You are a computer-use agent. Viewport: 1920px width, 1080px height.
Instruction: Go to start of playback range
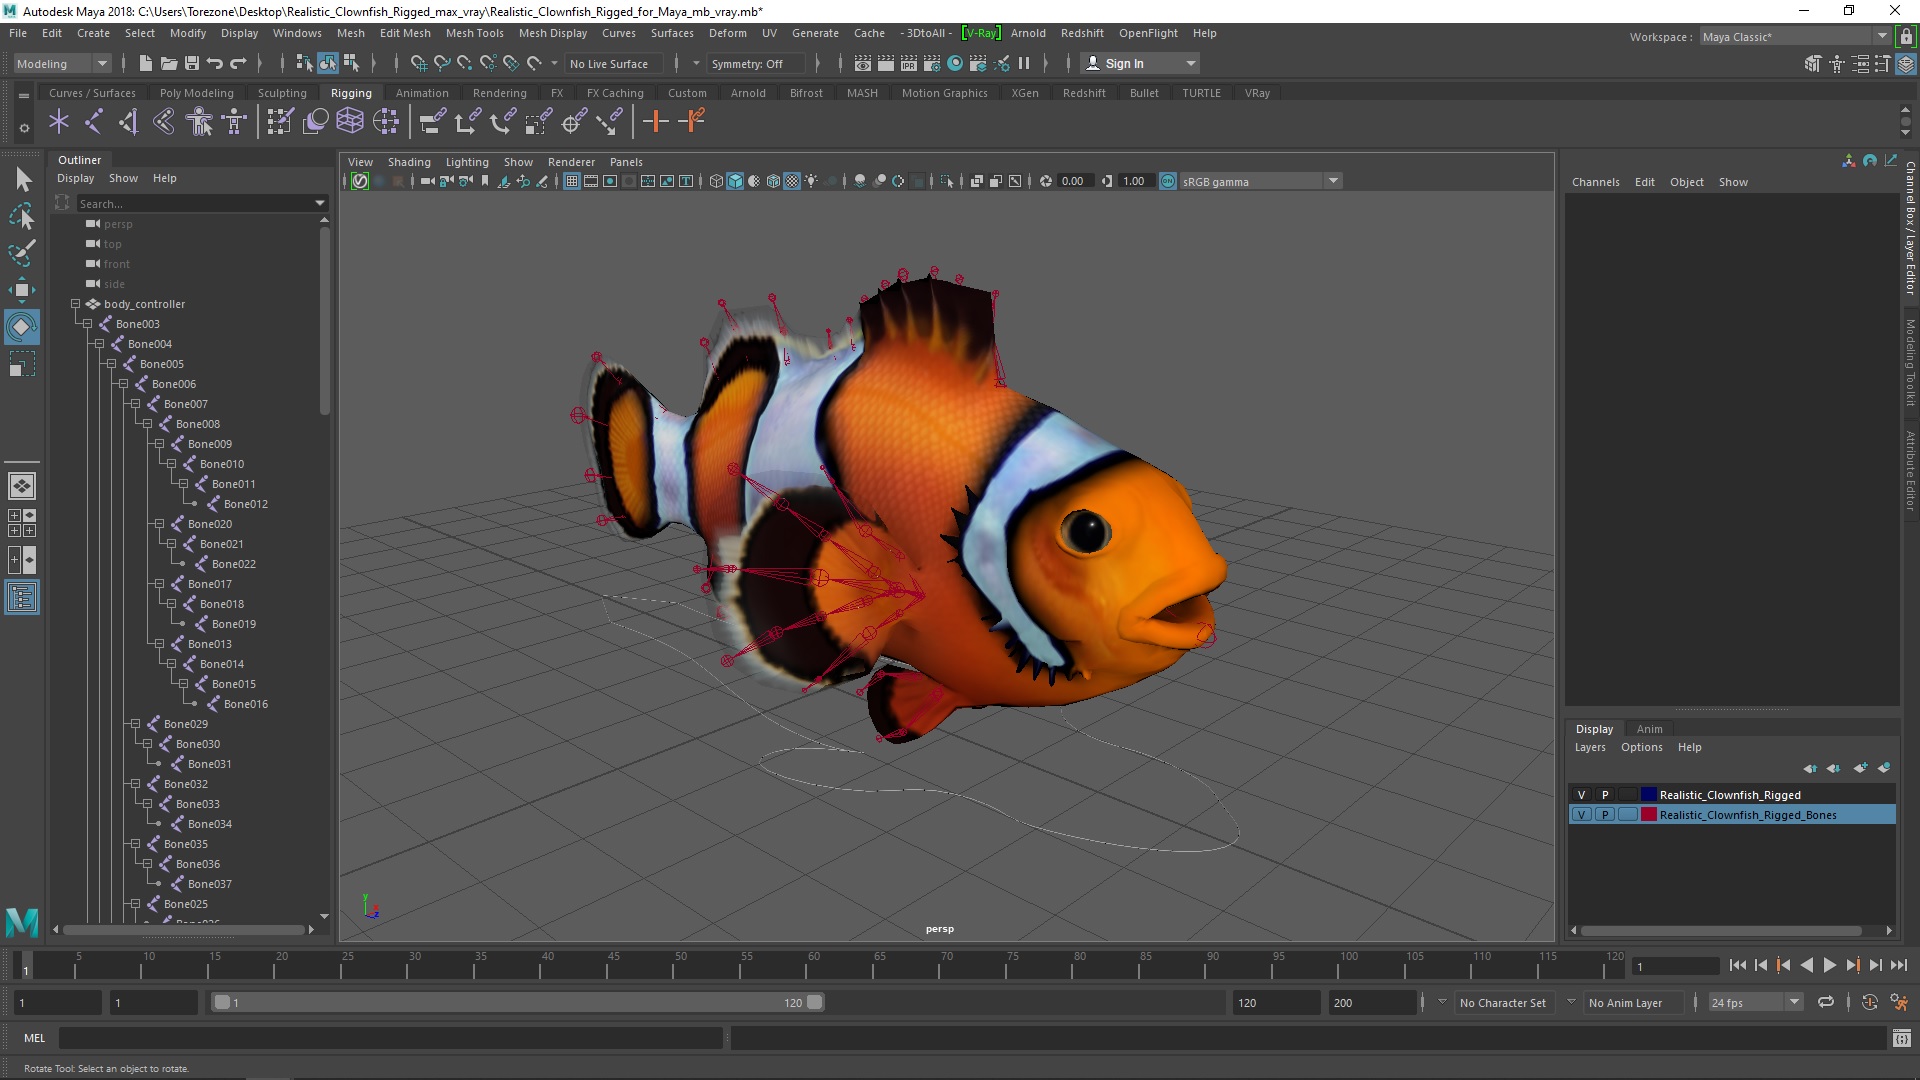tap(1737, 965)
